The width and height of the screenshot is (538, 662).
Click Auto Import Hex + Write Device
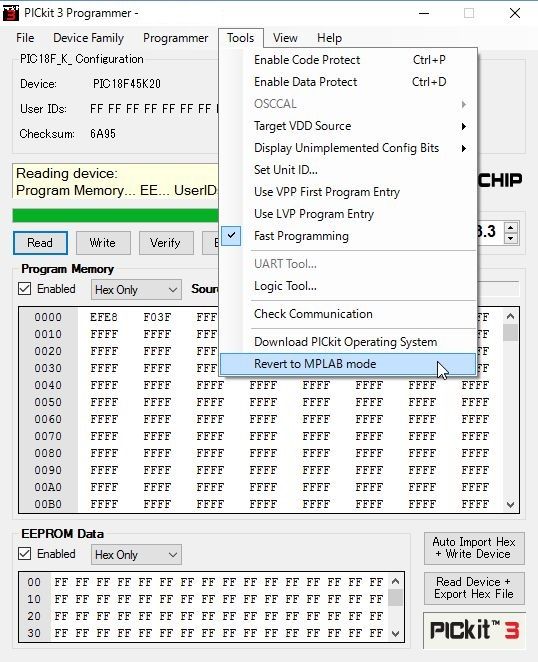coord(474,548)
